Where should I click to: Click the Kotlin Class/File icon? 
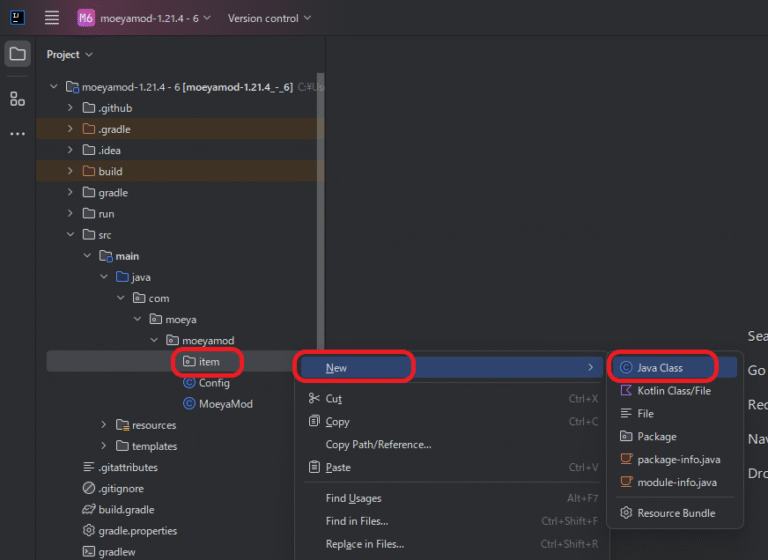pos(626,390)
